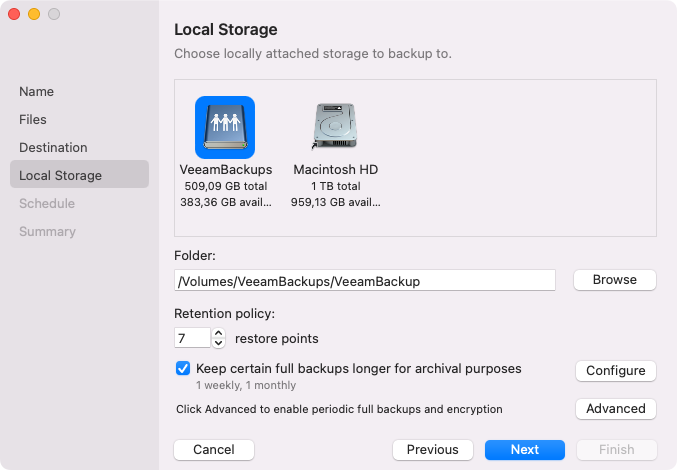Open the Name step in sidebar
This screenshot has height=470, width=677.
pos(37,91)
